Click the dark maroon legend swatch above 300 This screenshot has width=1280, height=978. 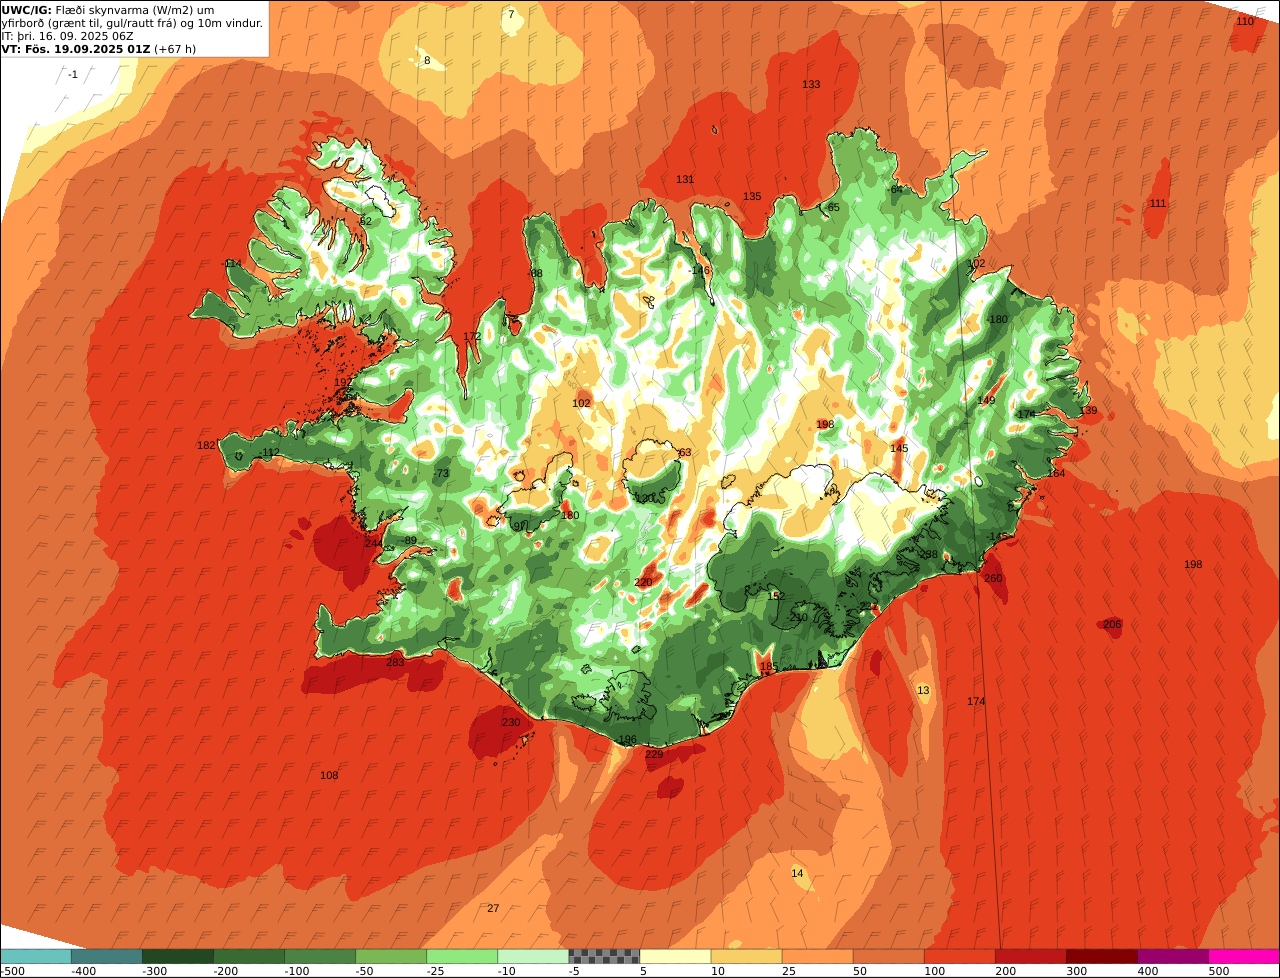coord(1102,956)
